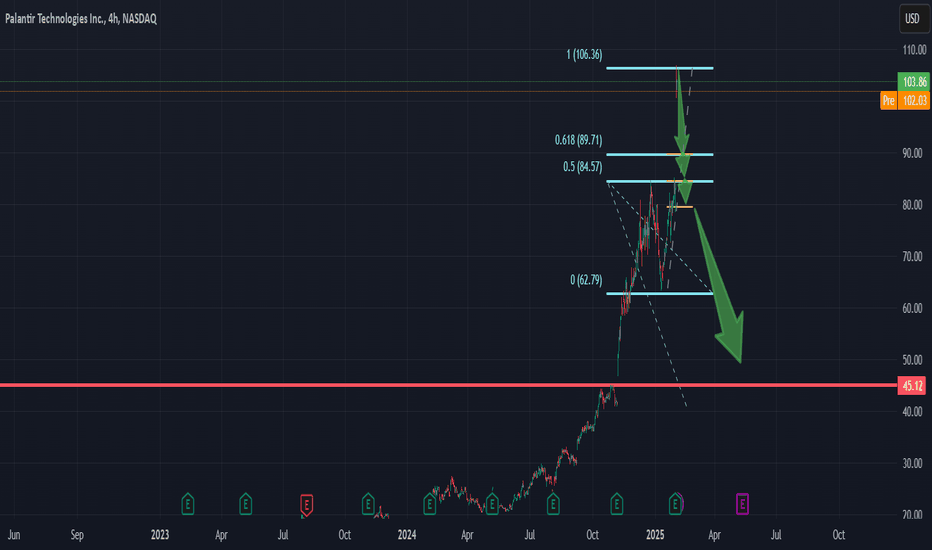Select the Fibonacci label "0.5 (84.57)"
932x550 pixels.
click(582, 166)
